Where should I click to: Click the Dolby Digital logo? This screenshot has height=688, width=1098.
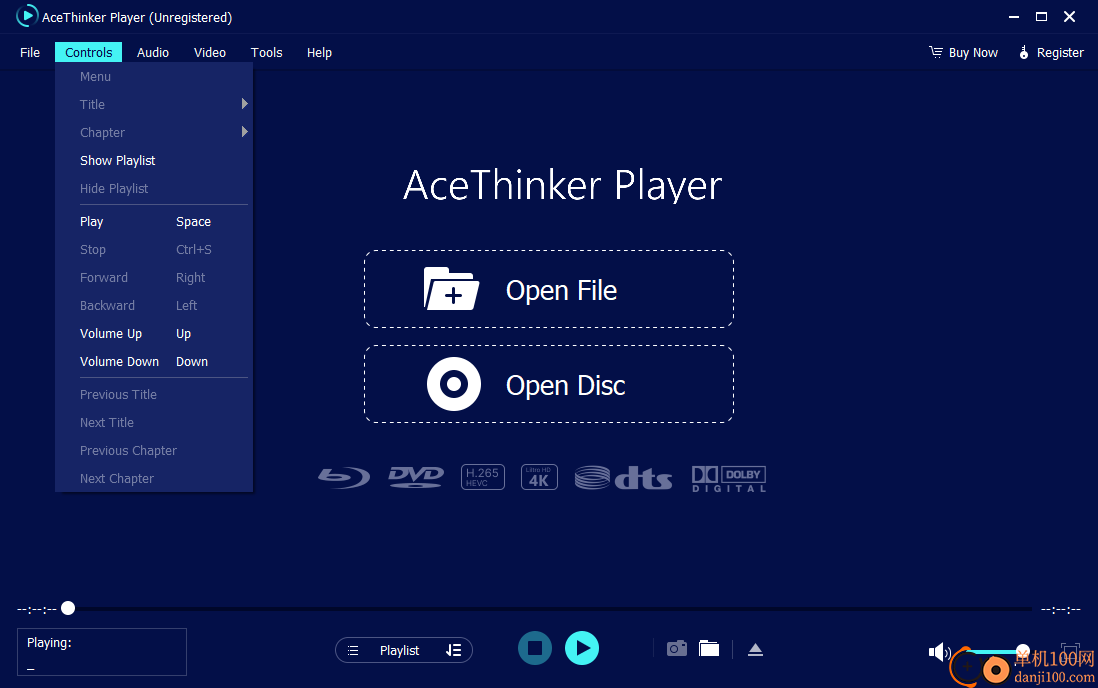click(729, 479)
